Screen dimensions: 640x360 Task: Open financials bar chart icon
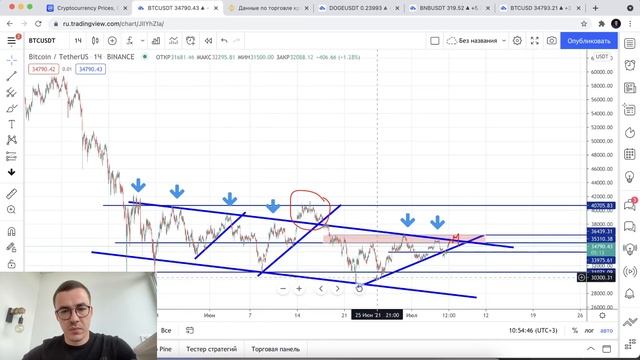tap(156, 40)
